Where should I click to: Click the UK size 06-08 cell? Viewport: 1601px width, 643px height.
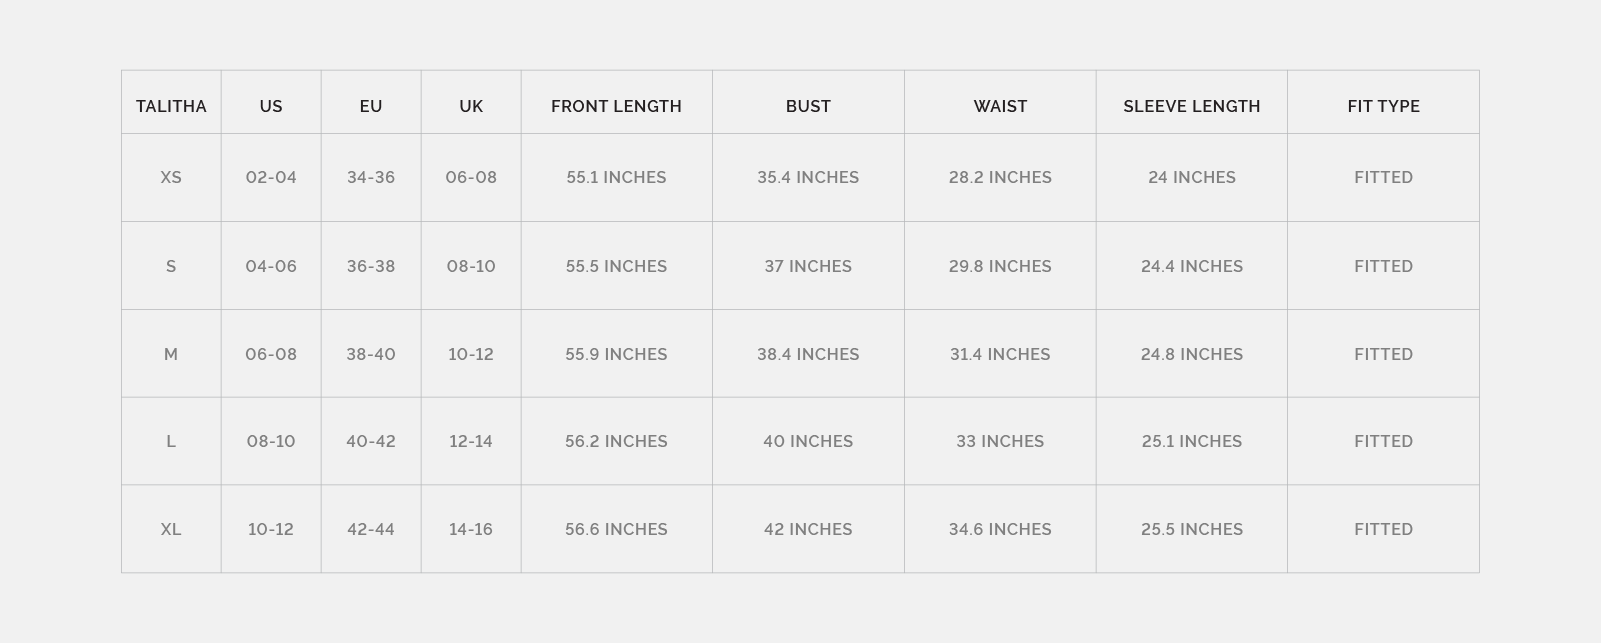pyautogui.click(x=471, y=177)
